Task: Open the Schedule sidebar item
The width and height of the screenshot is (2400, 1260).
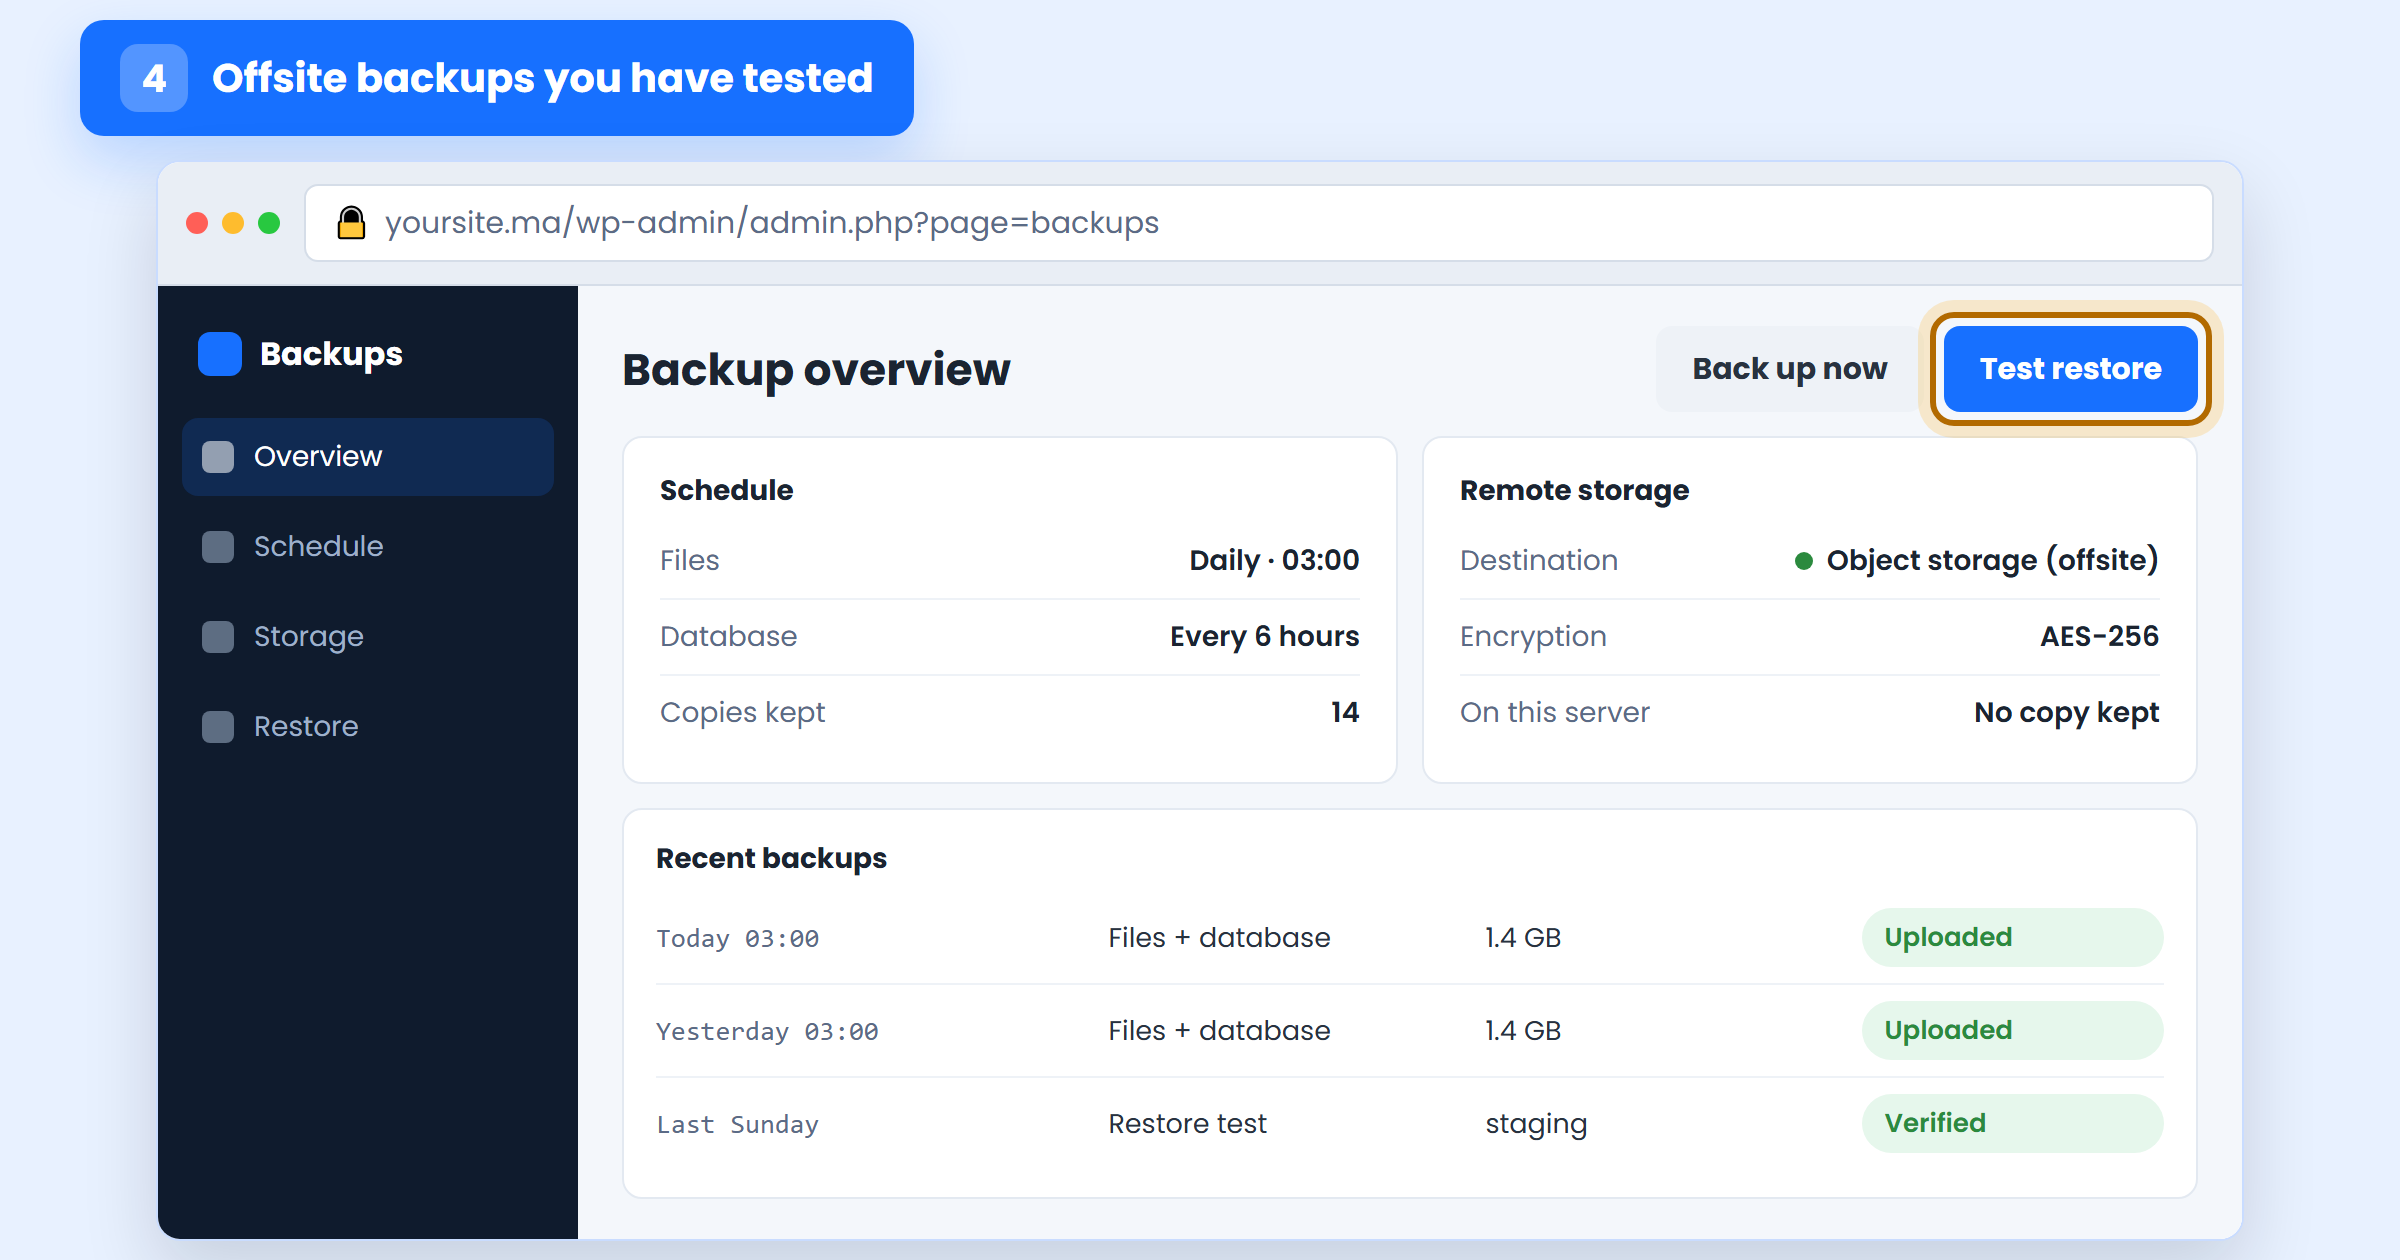Action: (368, 547)
